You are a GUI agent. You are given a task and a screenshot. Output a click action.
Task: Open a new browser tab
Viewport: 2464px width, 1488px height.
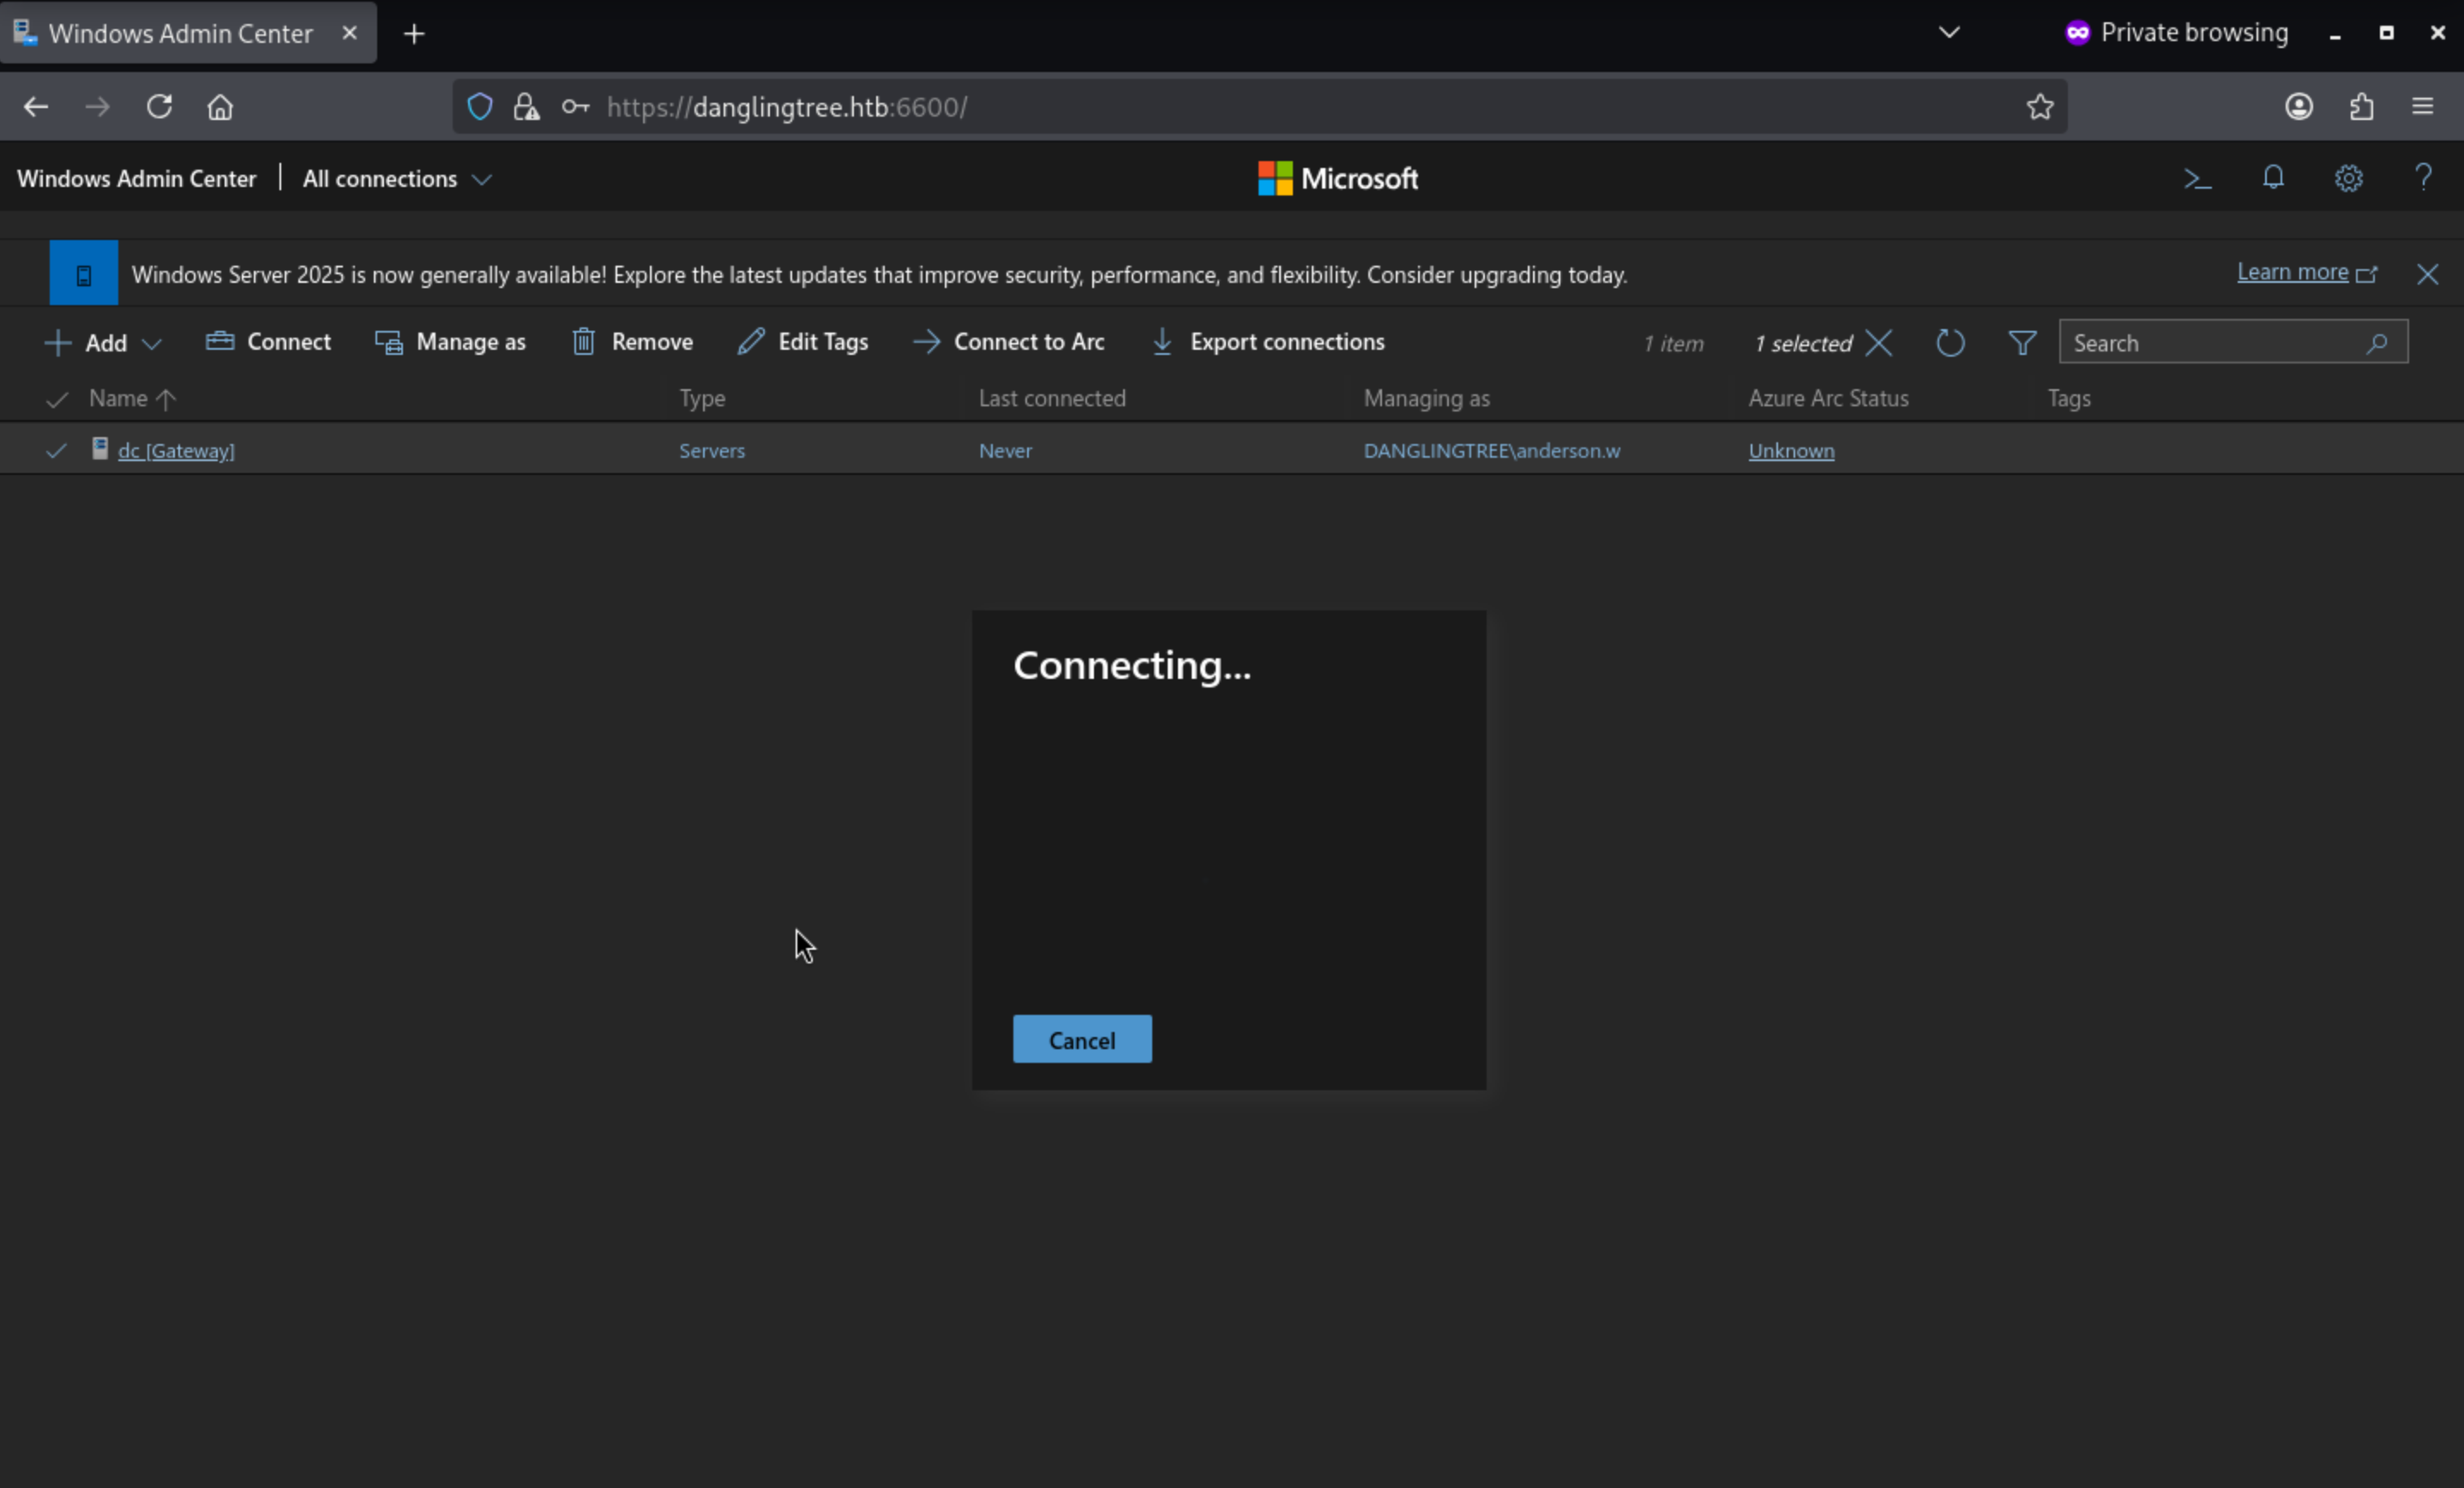tap(414, 34)
